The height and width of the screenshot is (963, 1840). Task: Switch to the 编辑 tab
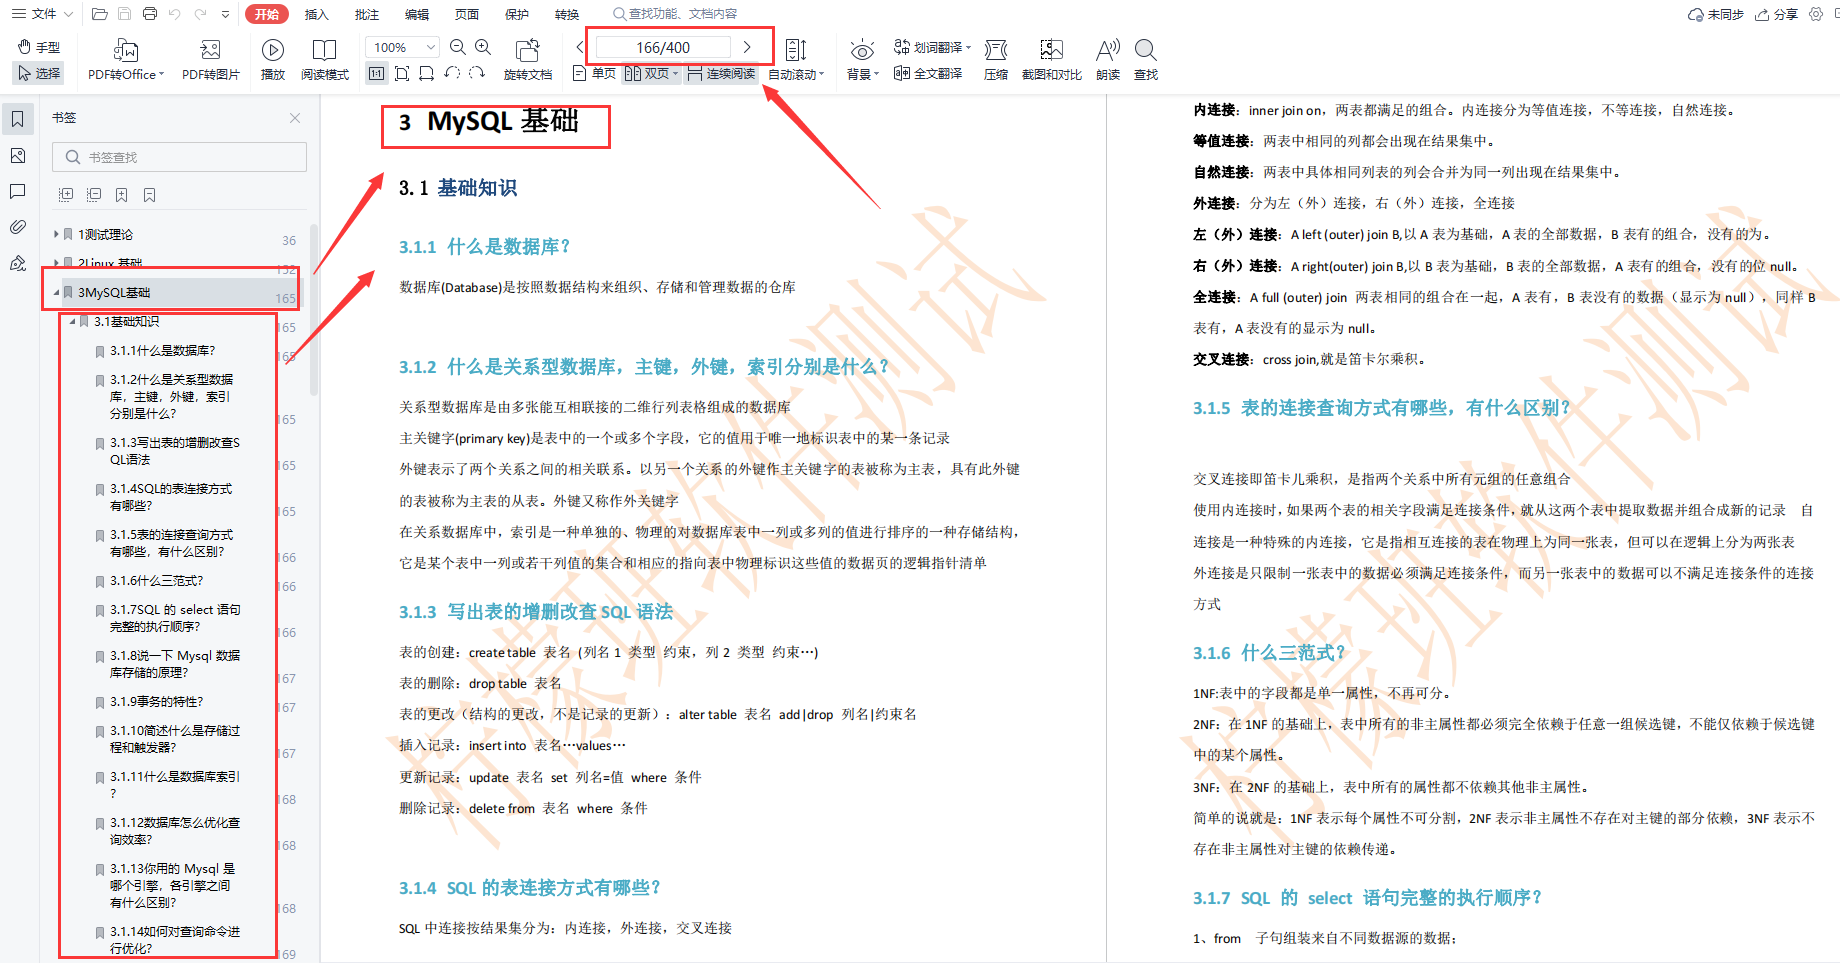(x=417, y=14)
